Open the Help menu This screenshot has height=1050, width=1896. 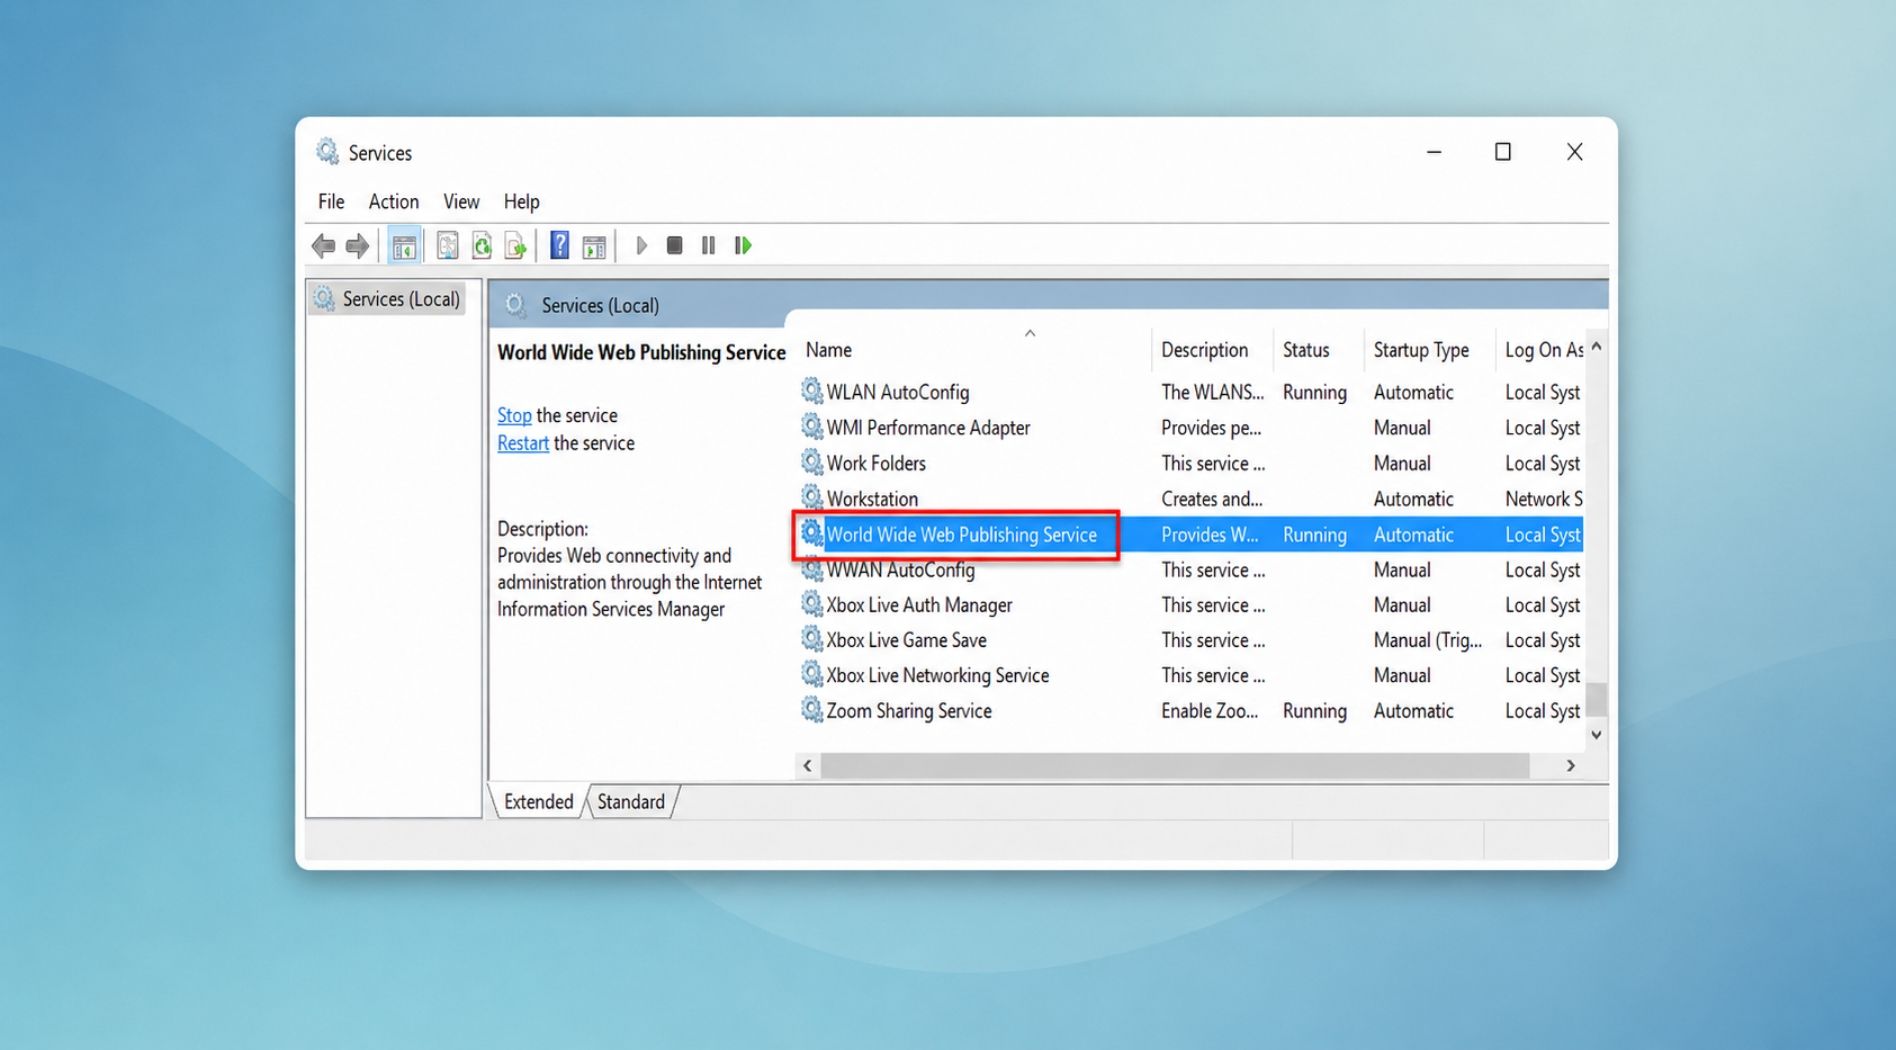pos(521,201)
